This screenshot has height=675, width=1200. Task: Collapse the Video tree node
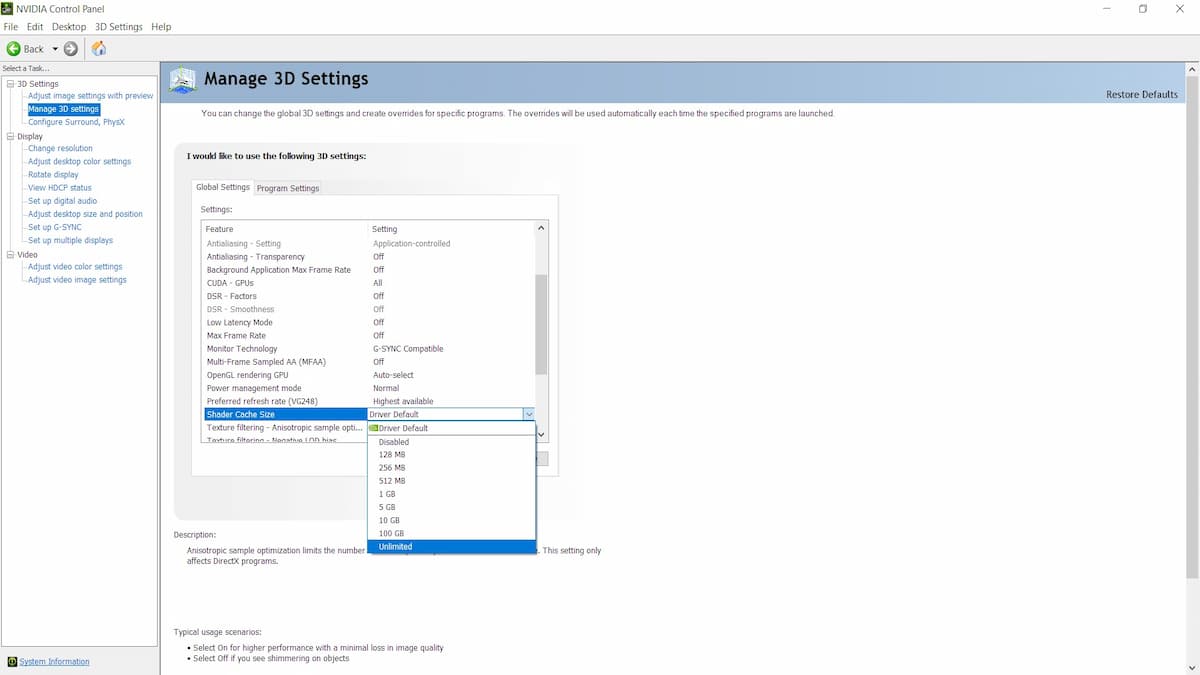10,255
